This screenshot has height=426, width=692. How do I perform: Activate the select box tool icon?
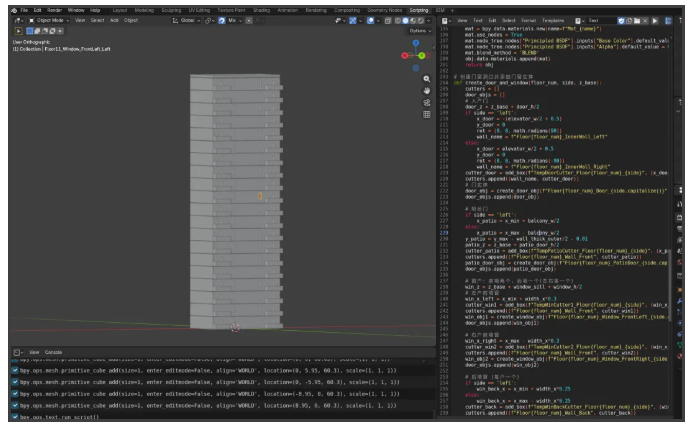pyautogui.click(x=19, y=31)
